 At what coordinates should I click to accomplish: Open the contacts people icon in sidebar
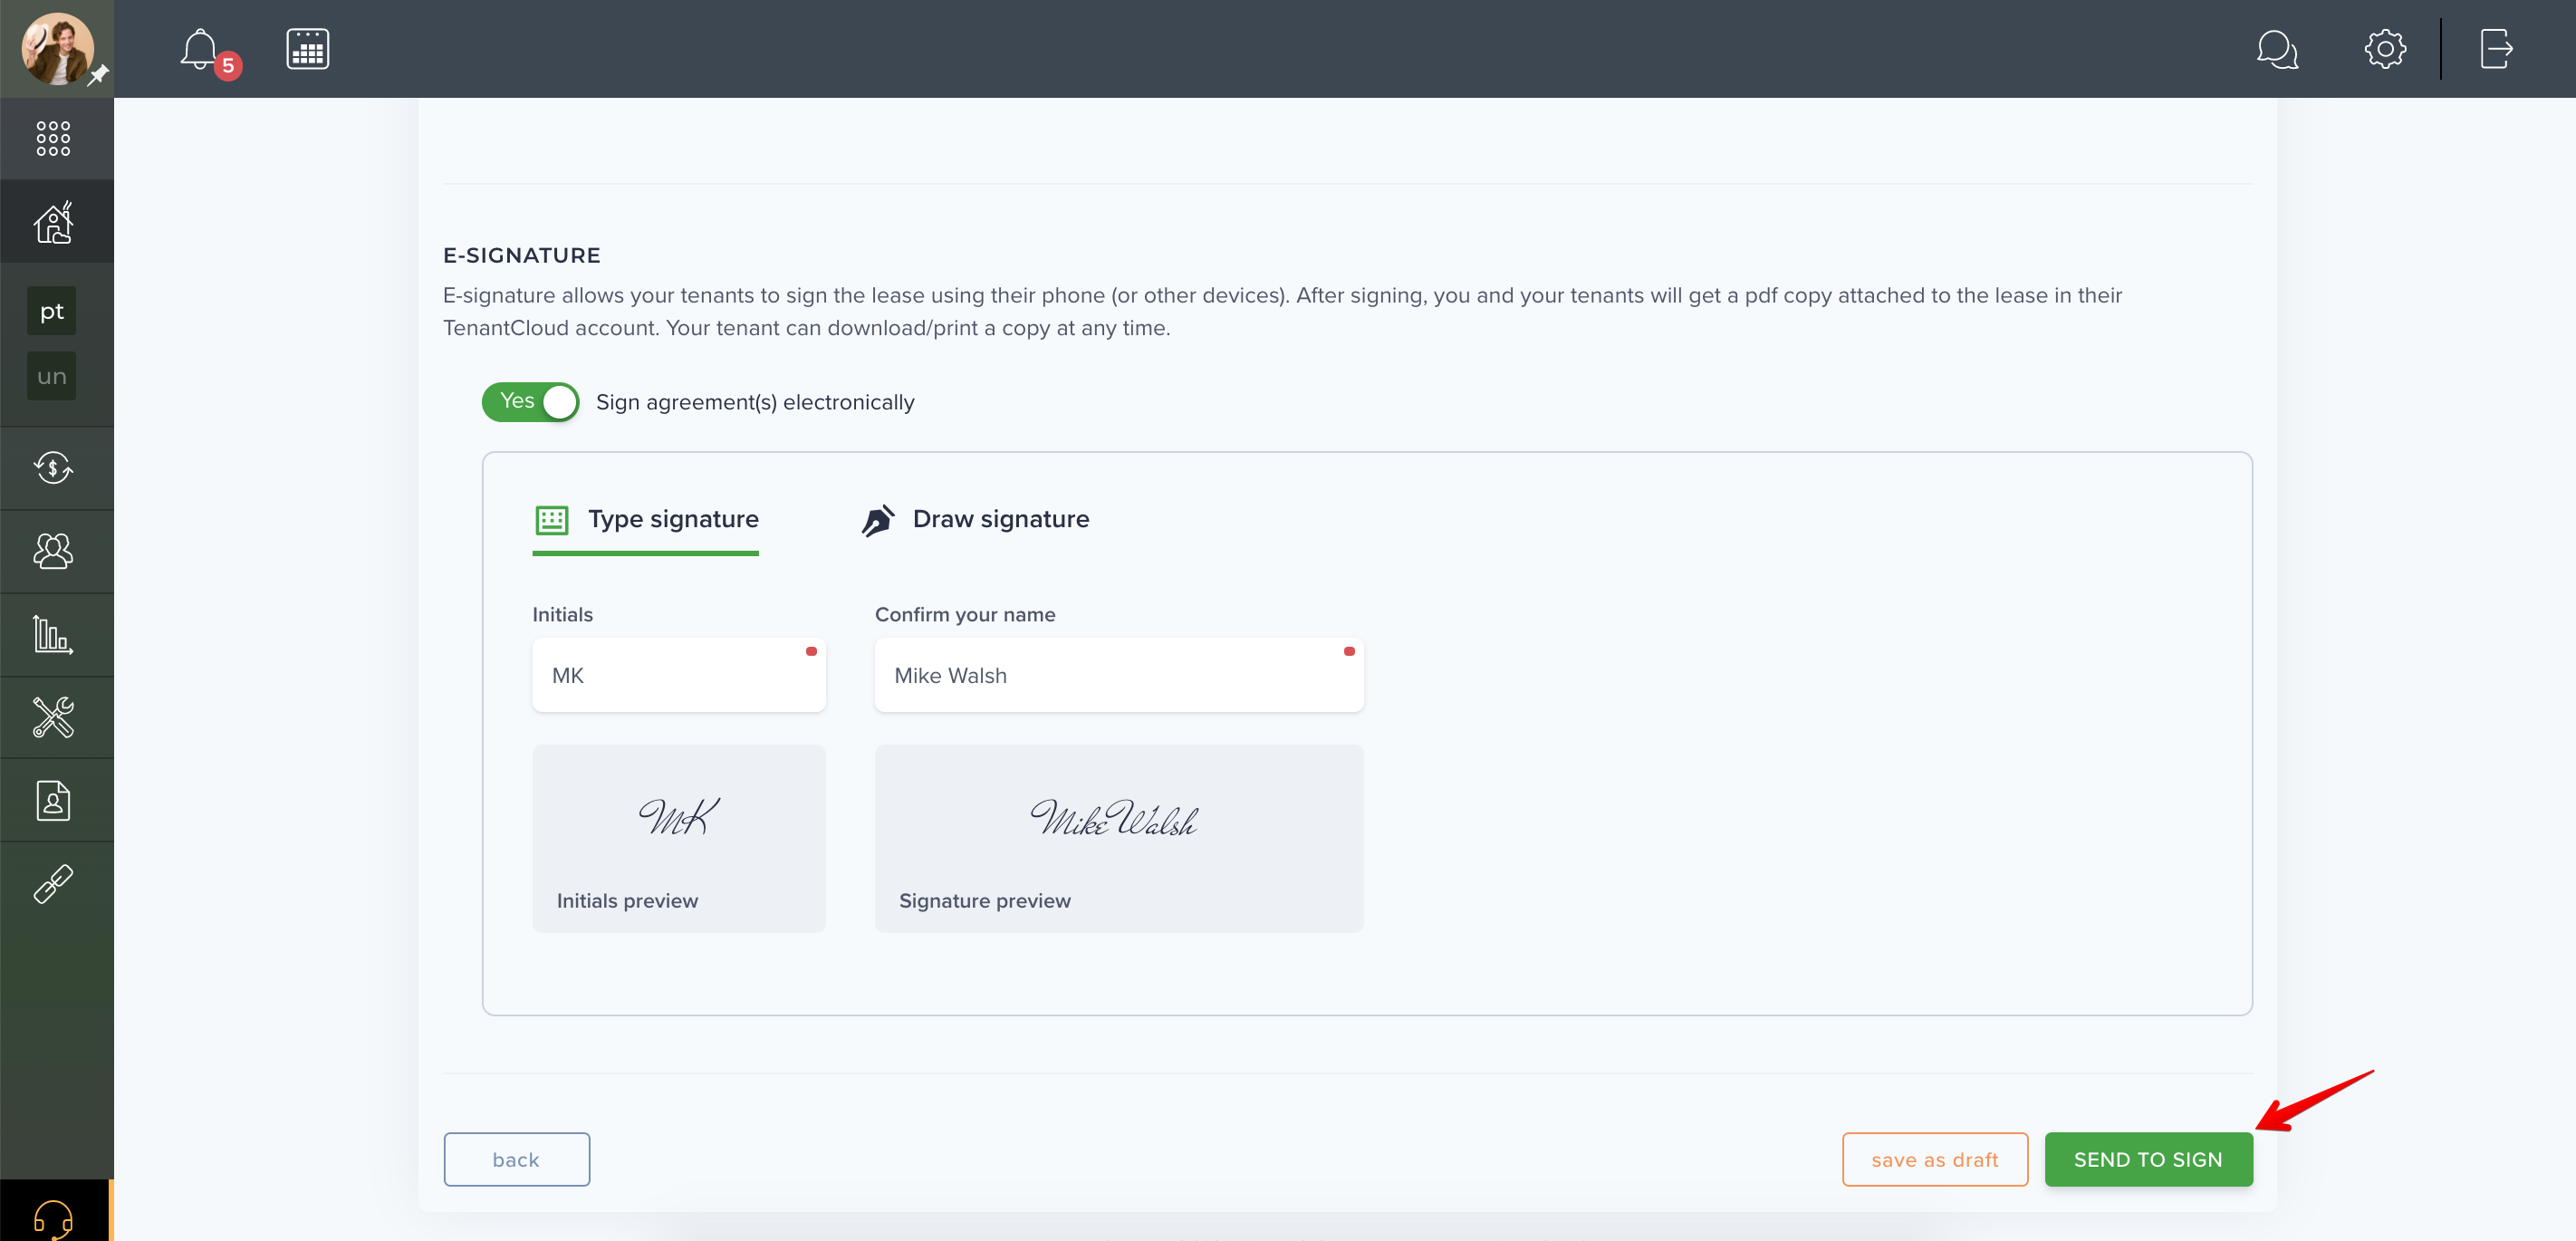[x=53, y=551]
